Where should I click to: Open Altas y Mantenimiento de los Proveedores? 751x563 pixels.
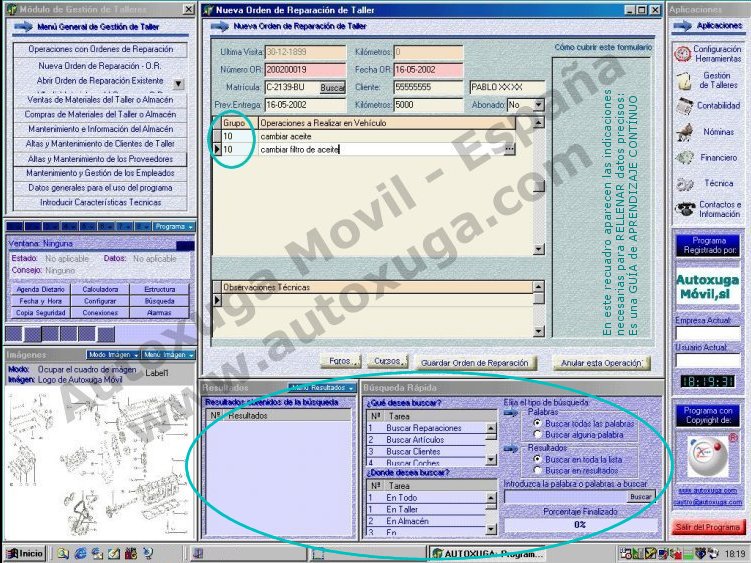(x=100, y=159)
